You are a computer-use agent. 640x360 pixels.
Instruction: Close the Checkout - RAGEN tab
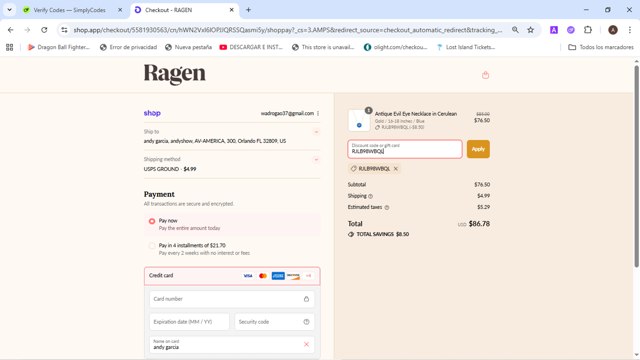click(x=231, y=10)
